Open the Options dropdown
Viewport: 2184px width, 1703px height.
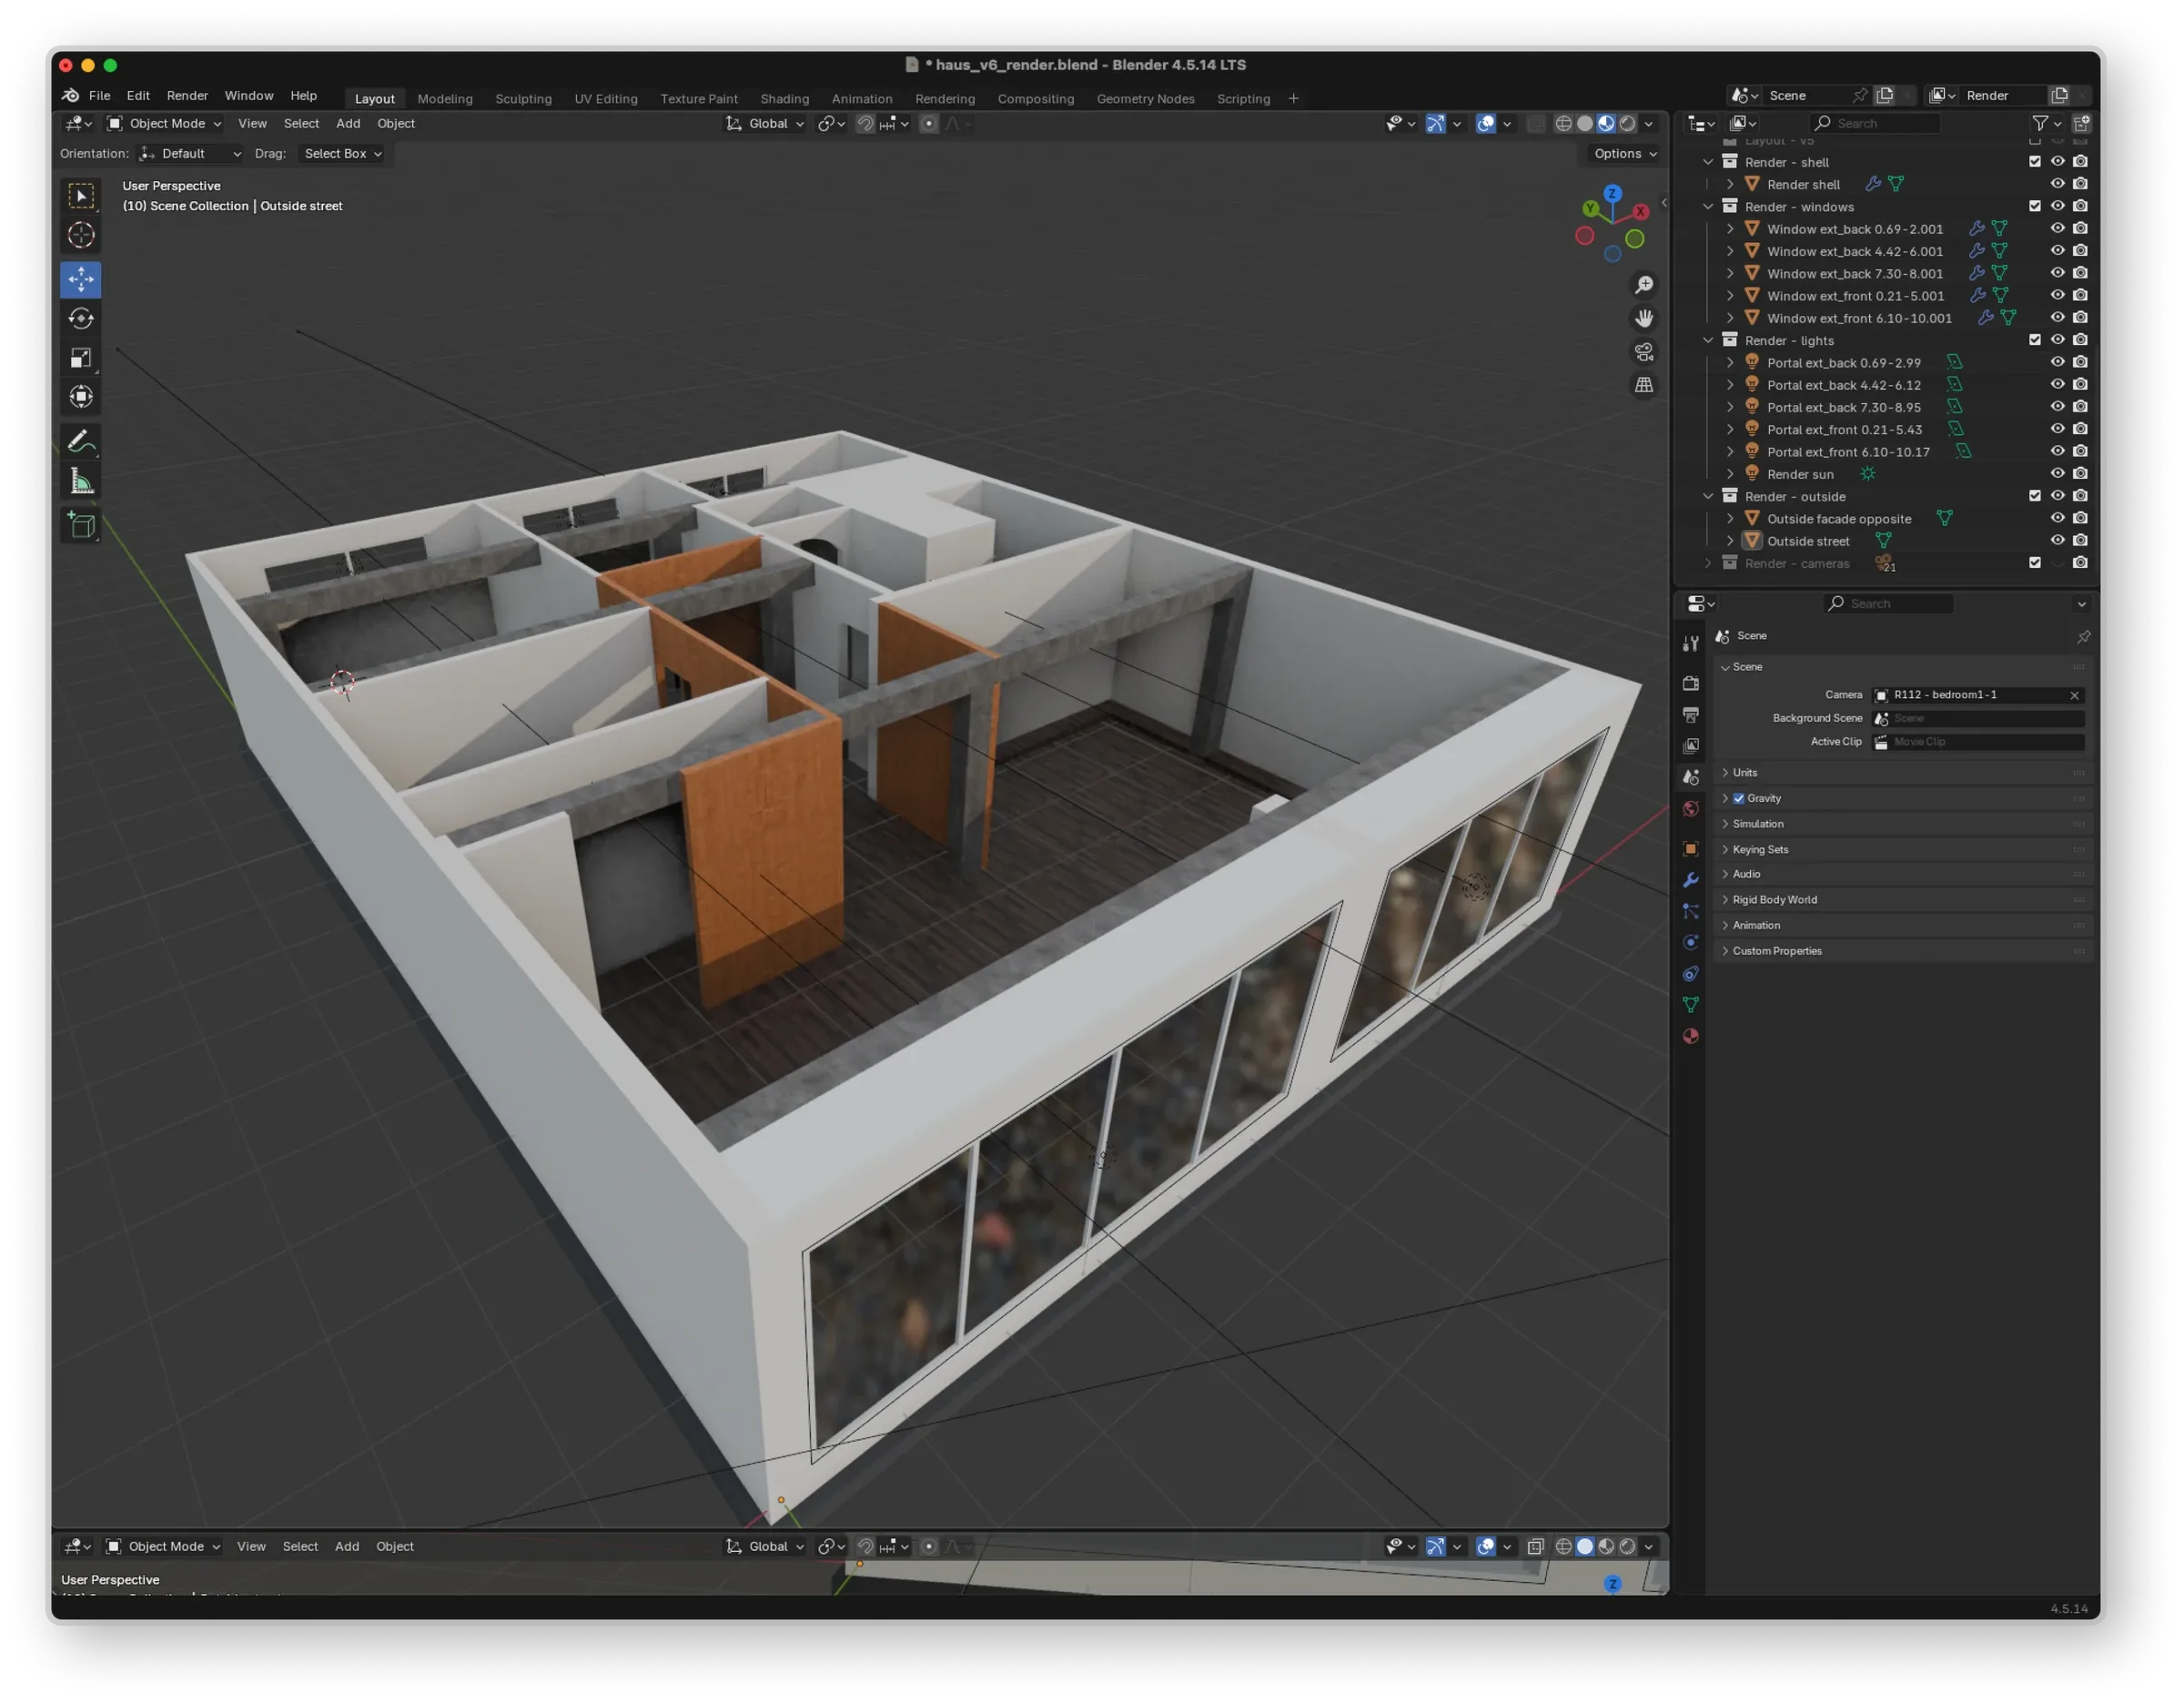click(x=1625, y=153)
